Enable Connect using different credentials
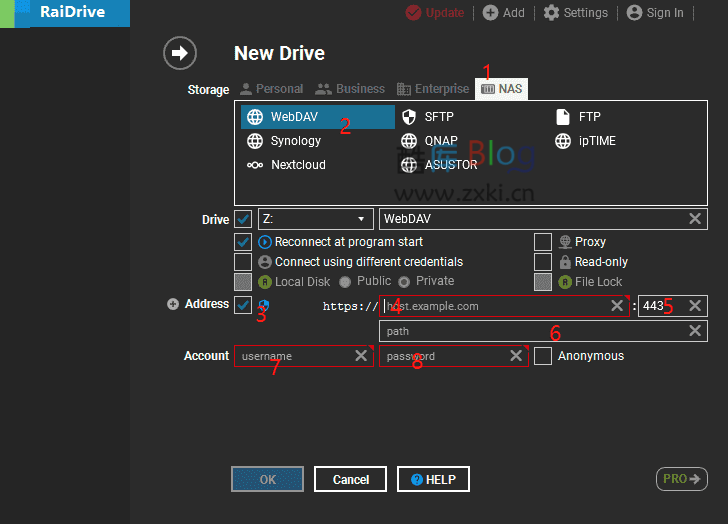This screenshot has height=524, width=728. tap(243, 262)
